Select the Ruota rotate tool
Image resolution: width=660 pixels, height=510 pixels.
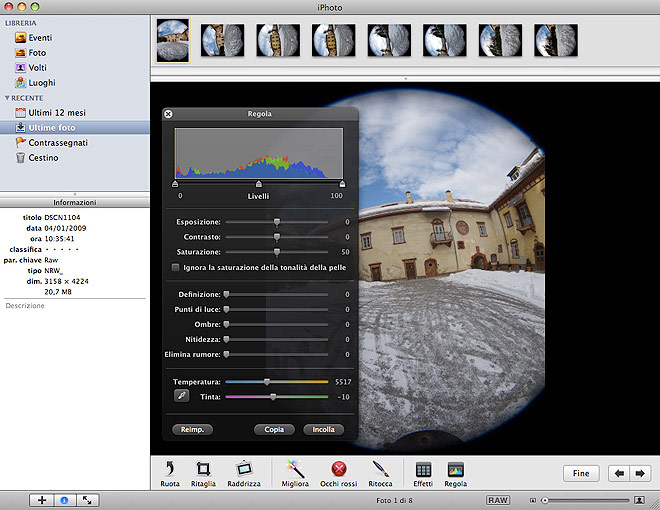[x=170, y=473]
